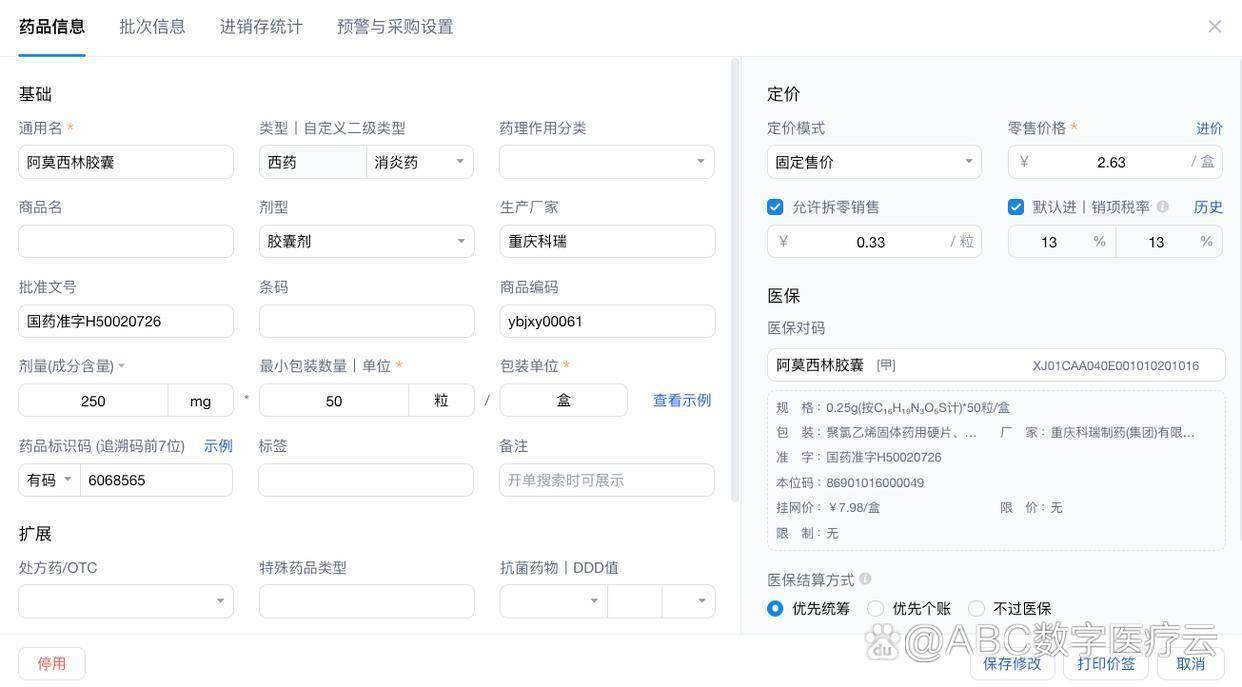The width and height of the screenshot is (1242, 687).
Task: Click the minimum unit 粒 field
Action: [441, 400]
